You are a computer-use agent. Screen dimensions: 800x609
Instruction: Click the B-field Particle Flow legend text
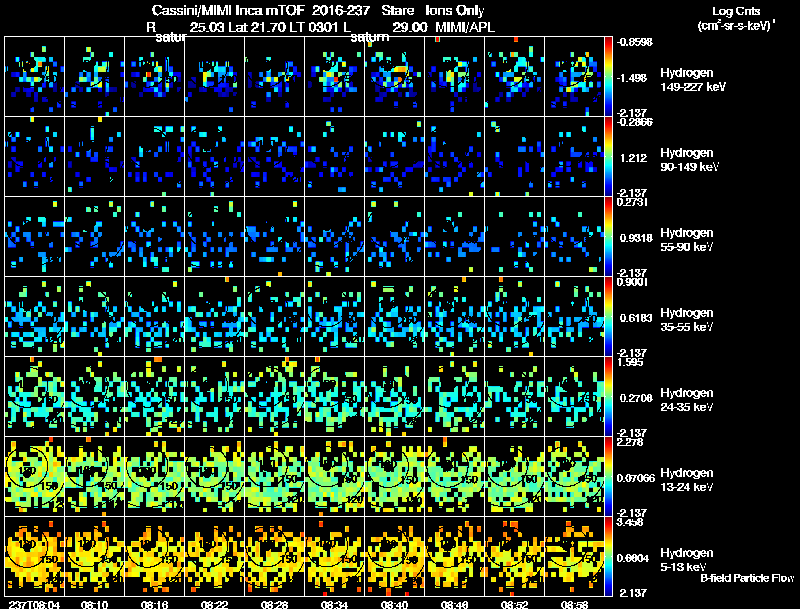[x=747, y=578]
